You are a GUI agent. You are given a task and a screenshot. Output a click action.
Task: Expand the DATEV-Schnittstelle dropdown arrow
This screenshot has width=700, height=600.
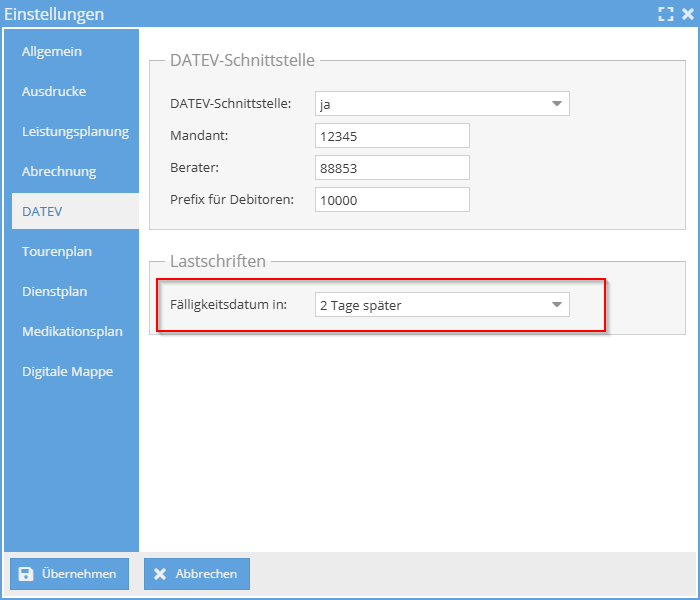(556, 104)
